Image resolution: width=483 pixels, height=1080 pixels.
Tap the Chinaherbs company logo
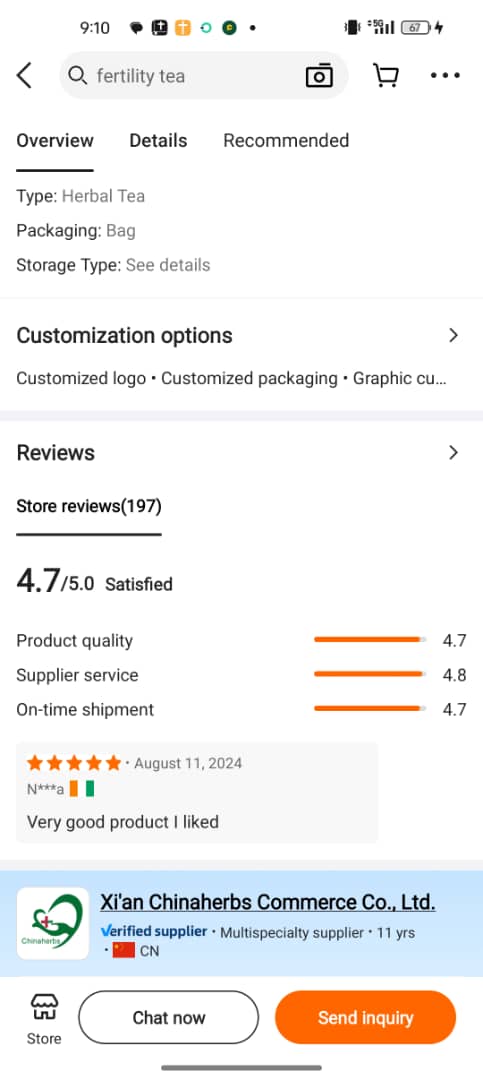(53, 923)
